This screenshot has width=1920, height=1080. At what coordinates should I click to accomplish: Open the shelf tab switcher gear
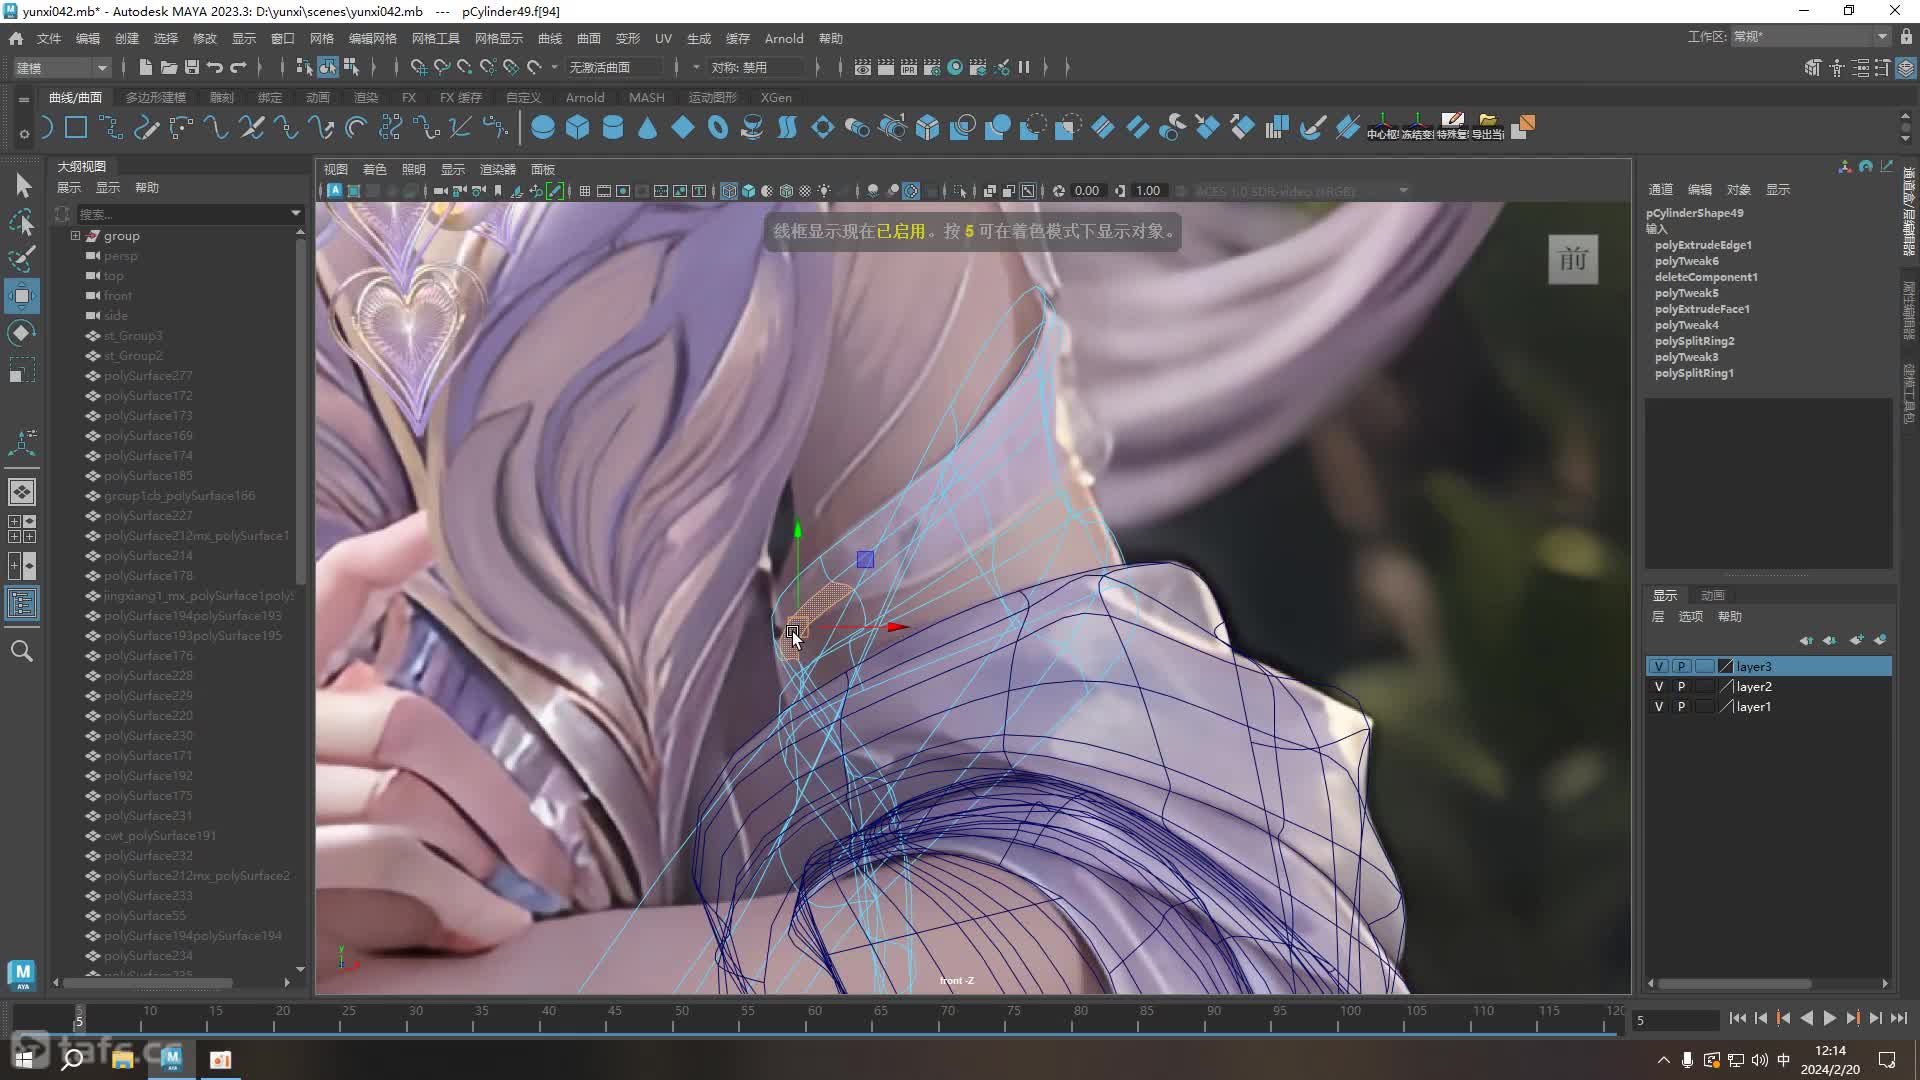click(24, 134)
